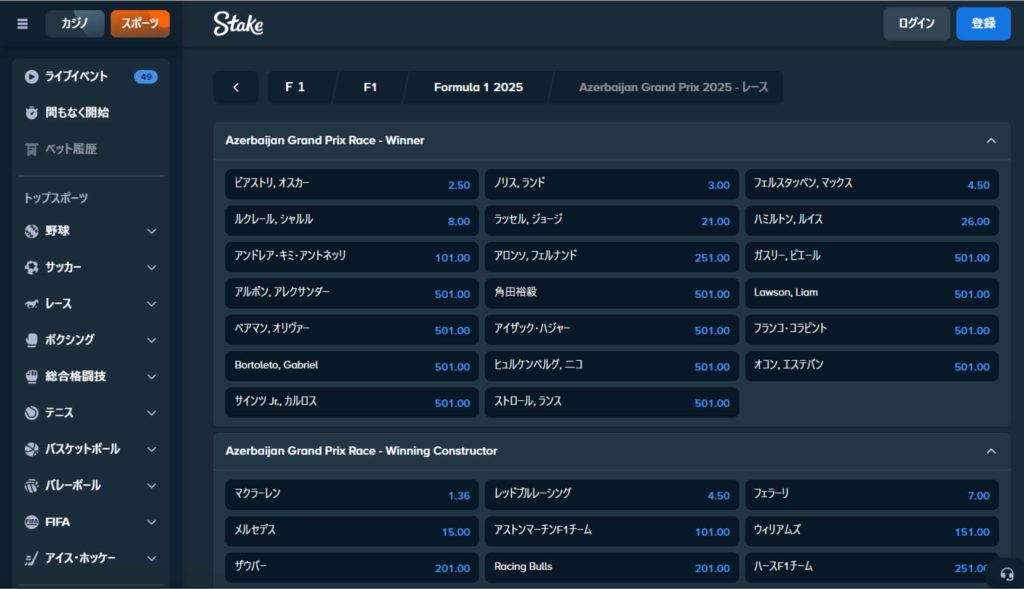Bet on ハミルトン, ルイス at 26.00
Image resolution: width=1024 pixels, height=589 pixels.
pyautogui.click(x=871, y=221)
